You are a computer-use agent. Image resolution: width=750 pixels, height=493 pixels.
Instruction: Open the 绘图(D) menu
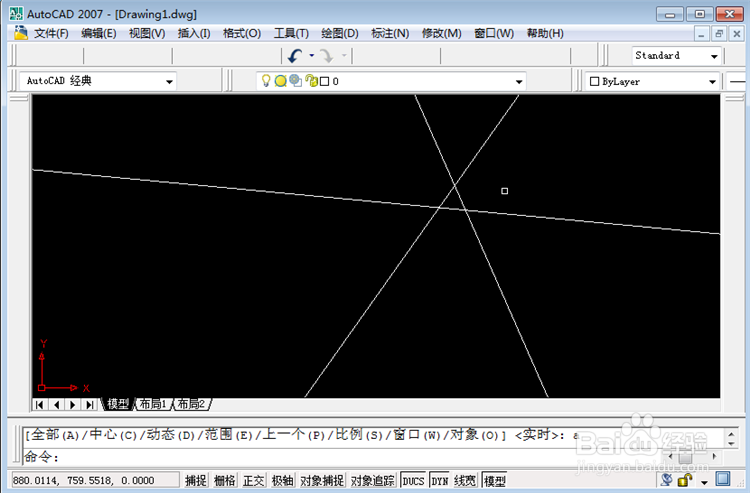point(340,33)
